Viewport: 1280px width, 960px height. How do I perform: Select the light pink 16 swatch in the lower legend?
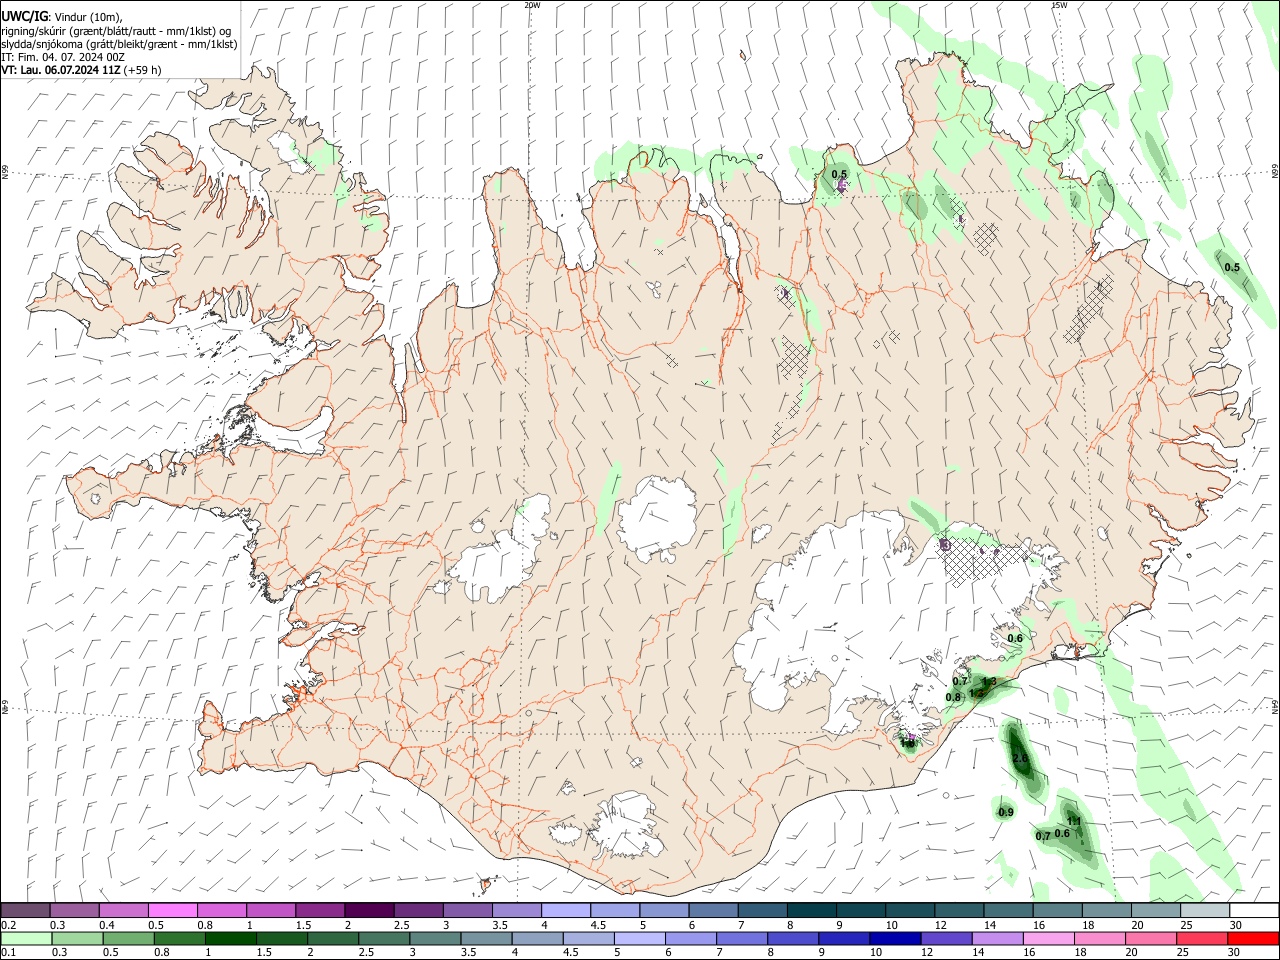click(1048, 938)
